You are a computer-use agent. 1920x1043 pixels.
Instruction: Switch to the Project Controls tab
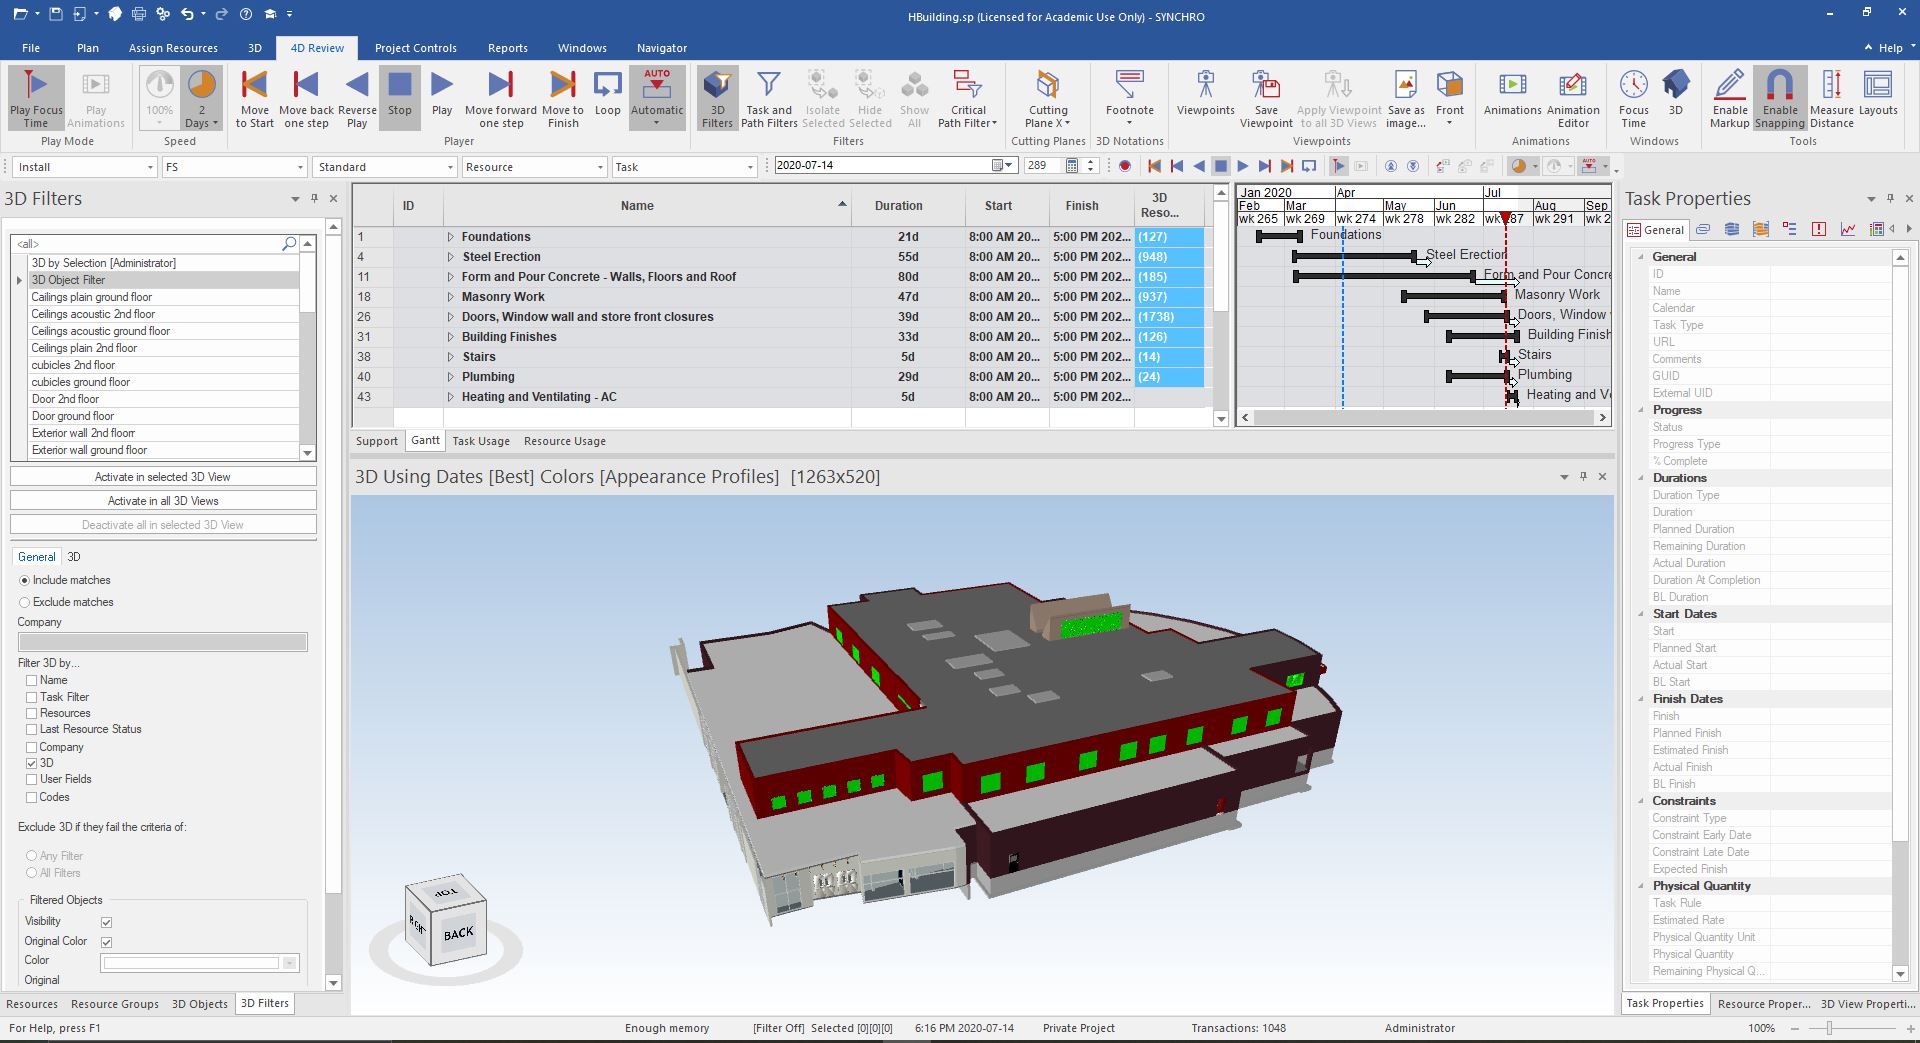point(415,48)
